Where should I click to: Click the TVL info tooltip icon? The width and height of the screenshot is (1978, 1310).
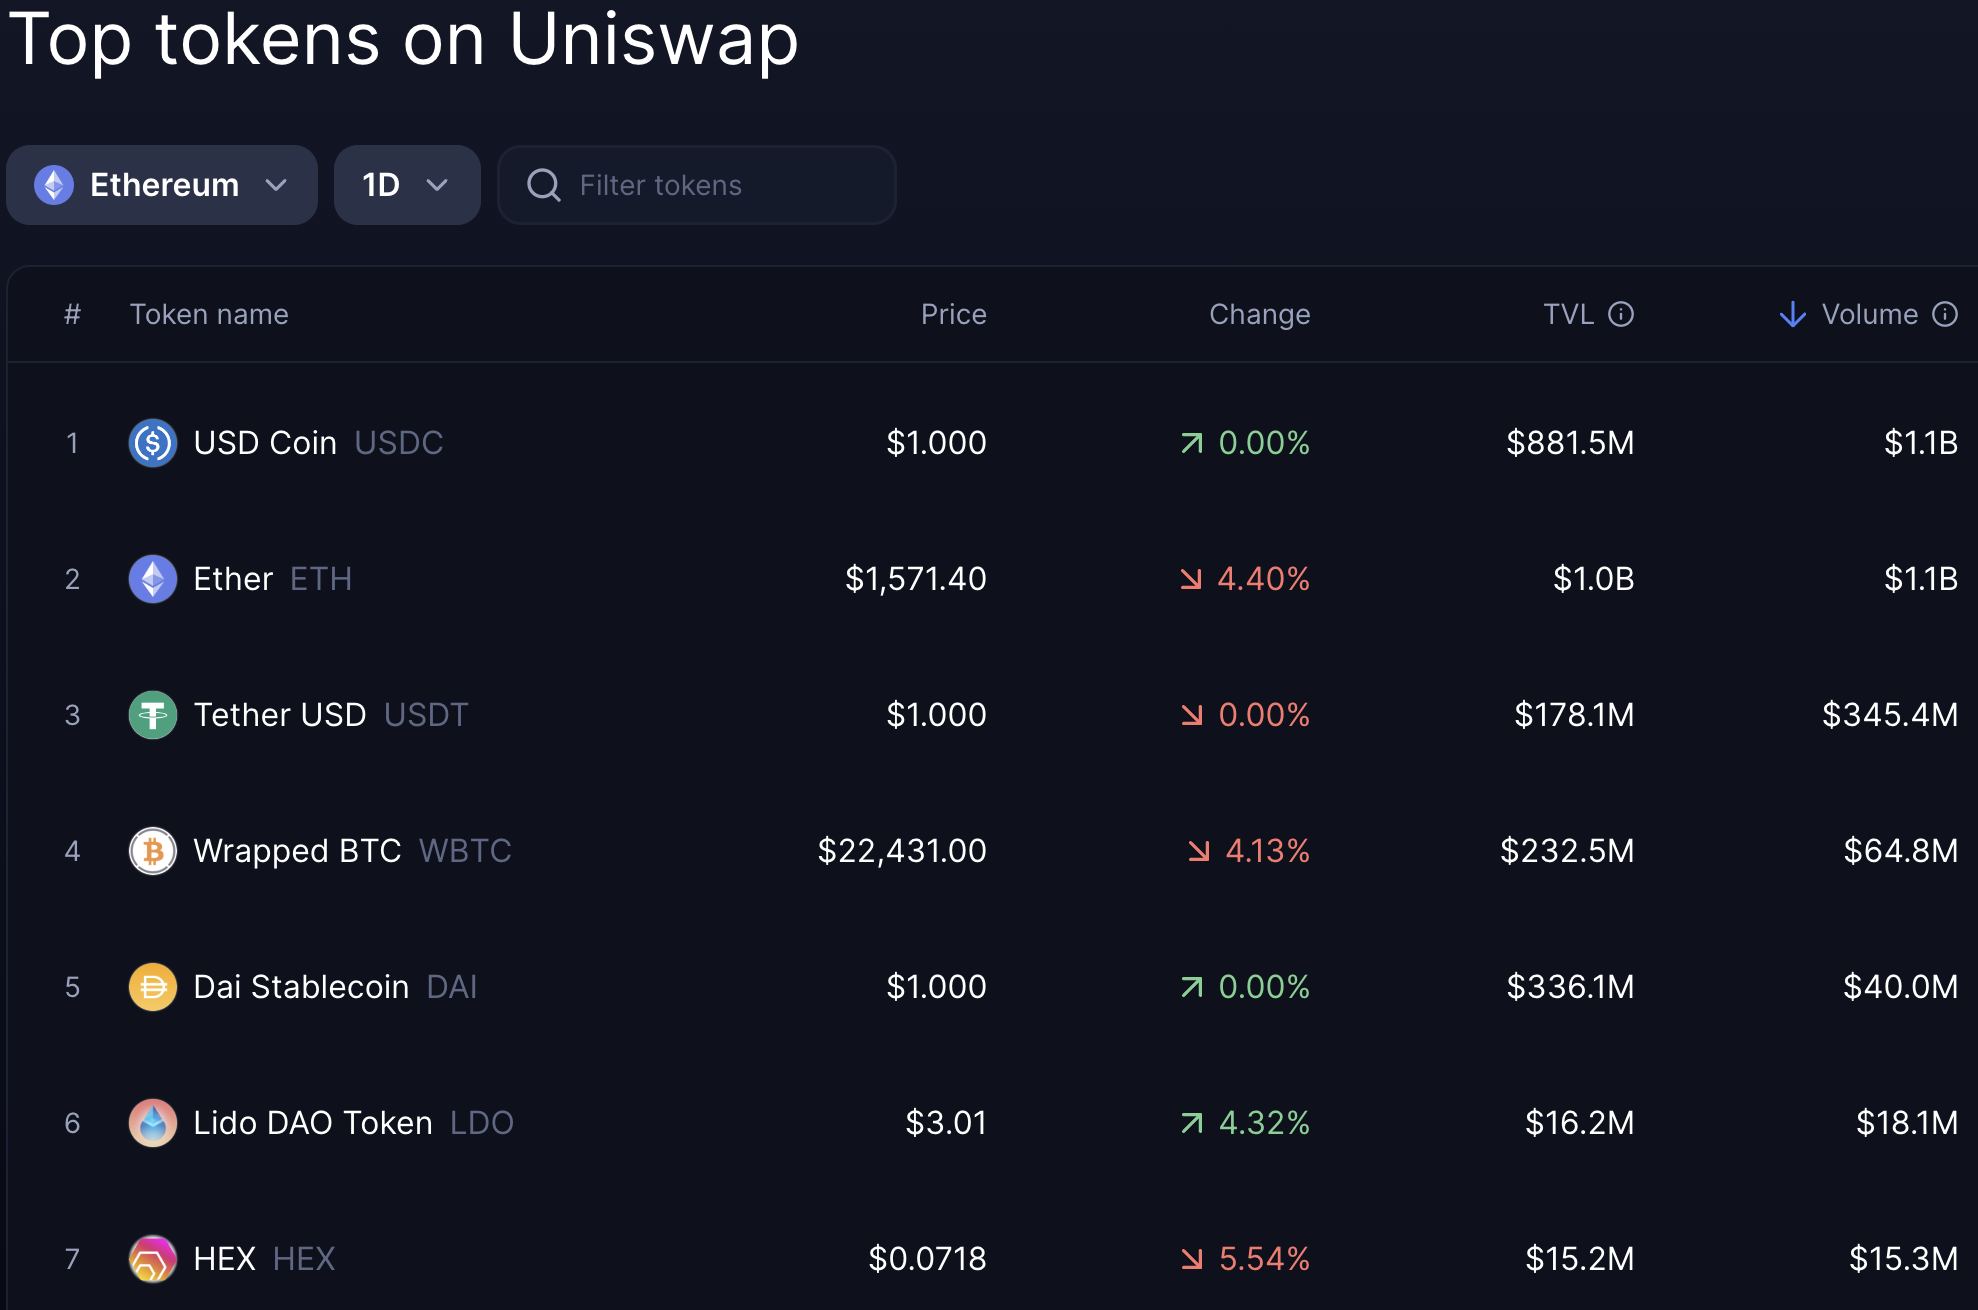(x=1621, y=314)
